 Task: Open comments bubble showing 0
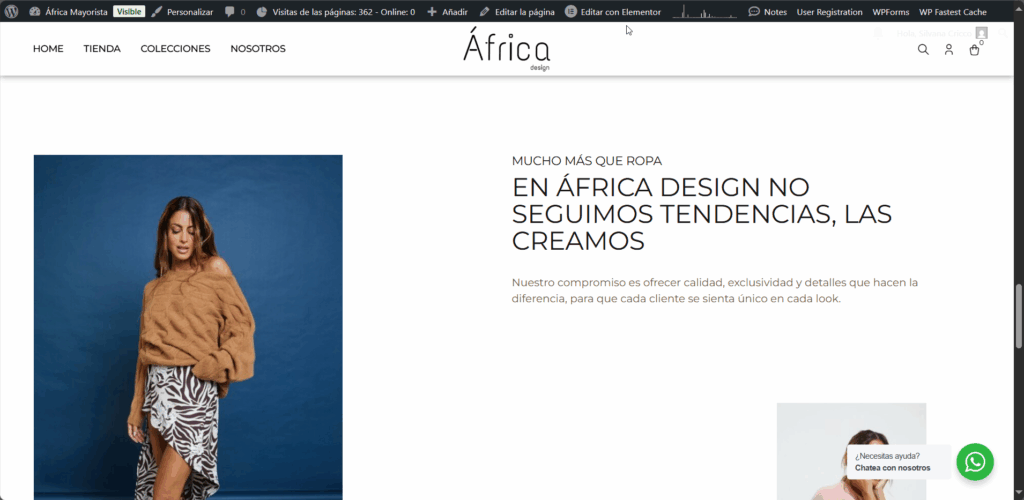tap(235, 12)
